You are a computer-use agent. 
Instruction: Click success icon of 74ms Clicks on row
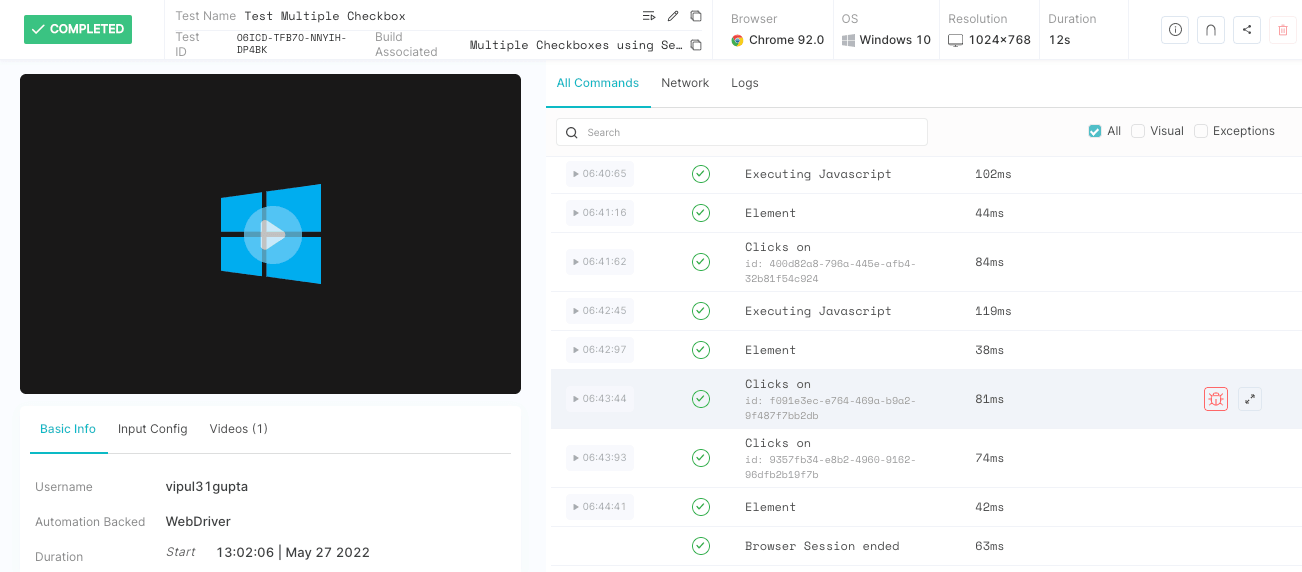coord(701,458)
